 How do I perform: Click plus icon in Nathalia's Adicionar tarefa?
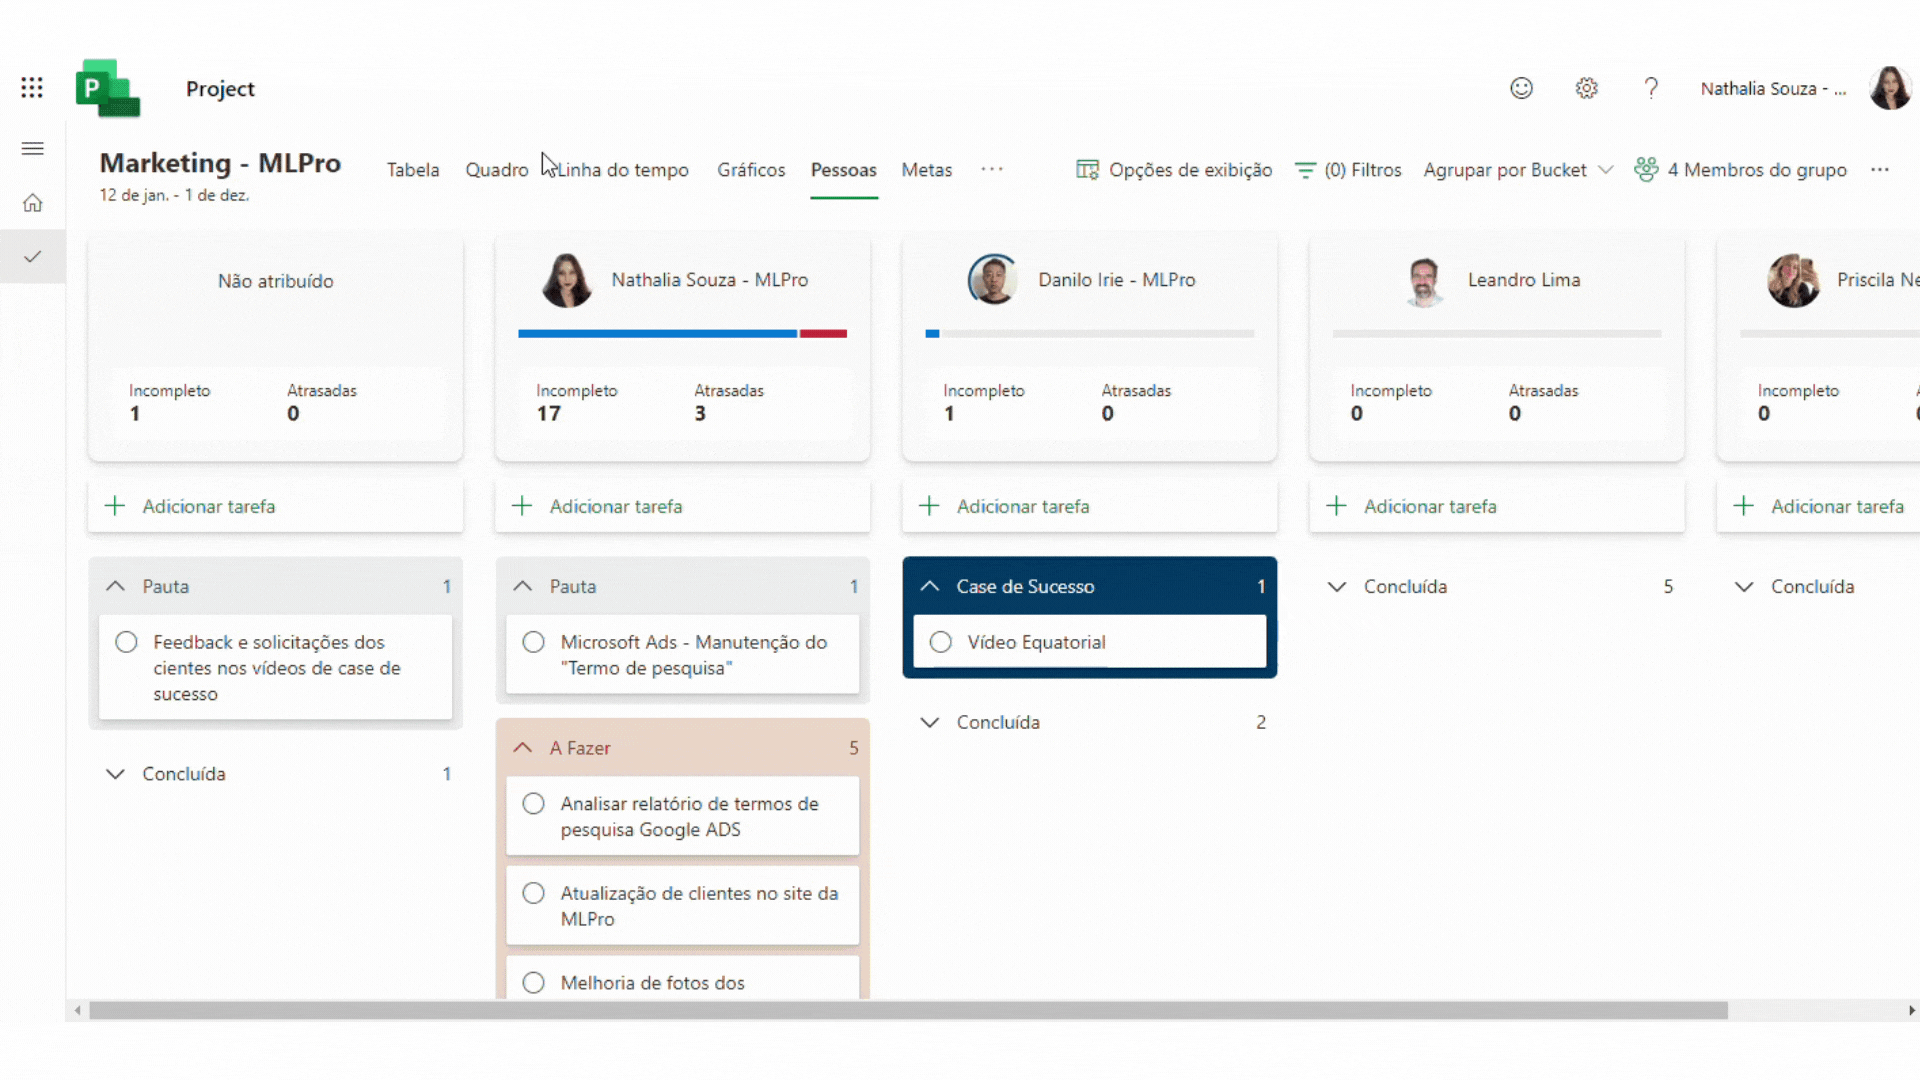click(x=522, y=506)
